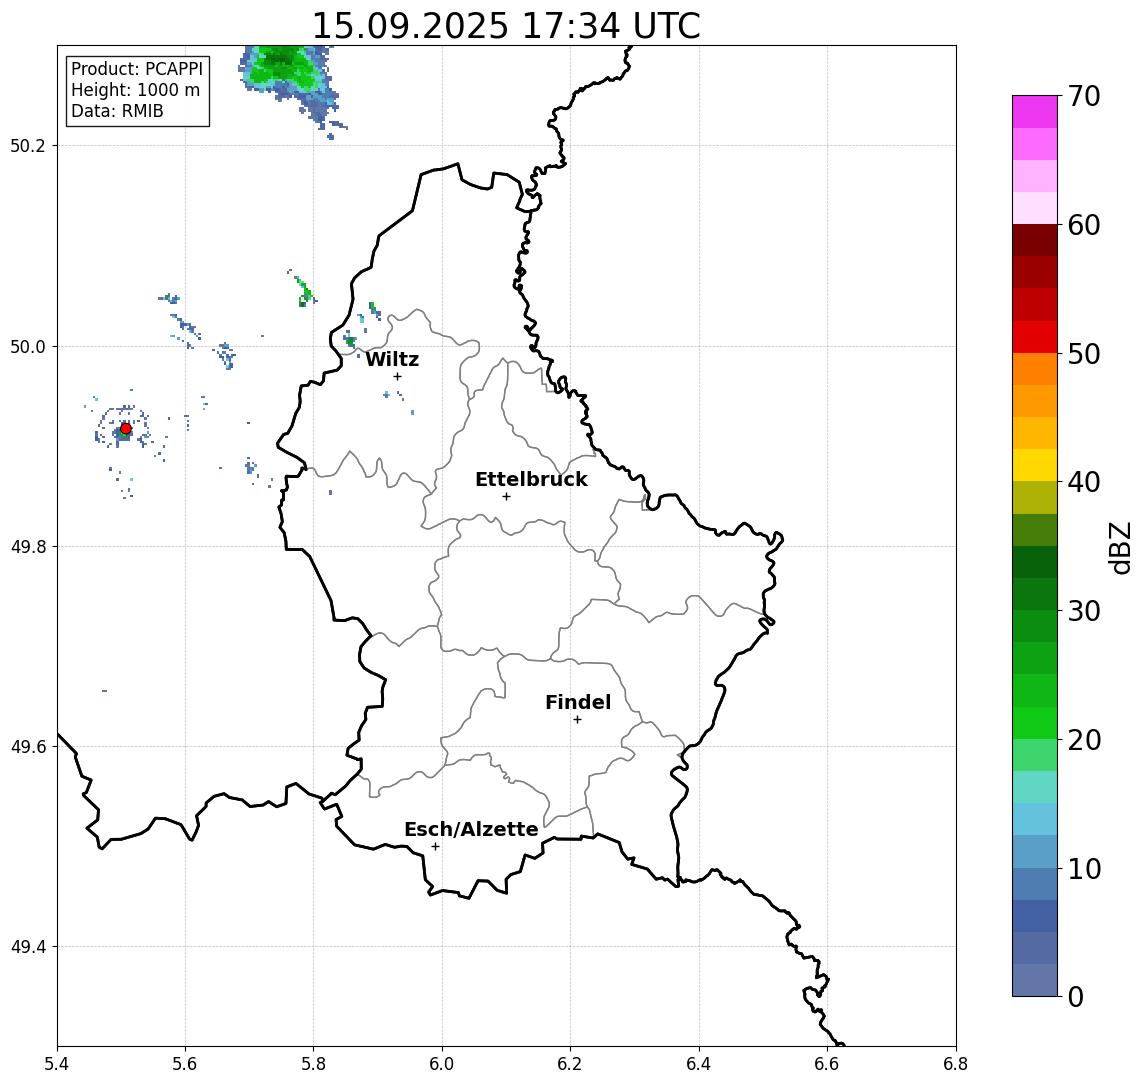
Task: Click the longitude label 6.0
Action: pos(442,1064)
